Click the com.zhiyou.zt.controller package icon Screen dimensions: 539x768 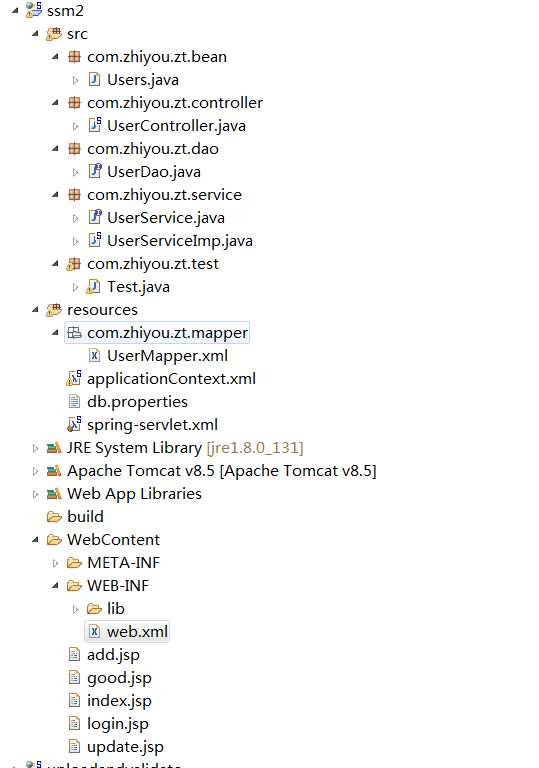74,103
